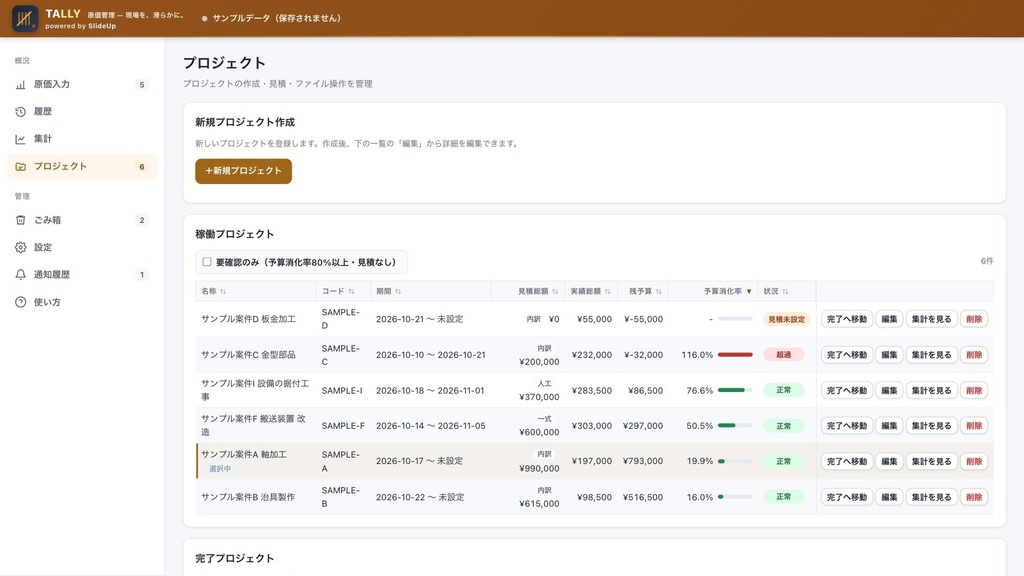Click the プロジェクト folder icon
1024x576 pixels.
20,167
